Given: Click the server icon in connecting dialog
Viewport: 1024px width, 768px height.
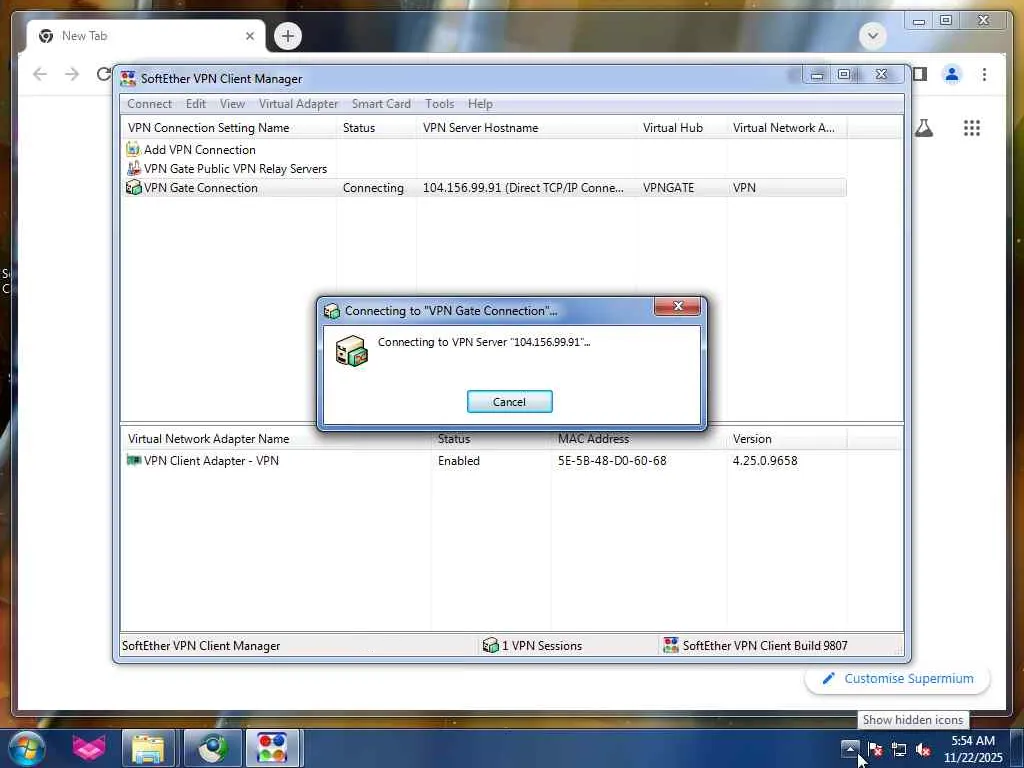Looking at the screenshot, I should (x=351, y=351).
